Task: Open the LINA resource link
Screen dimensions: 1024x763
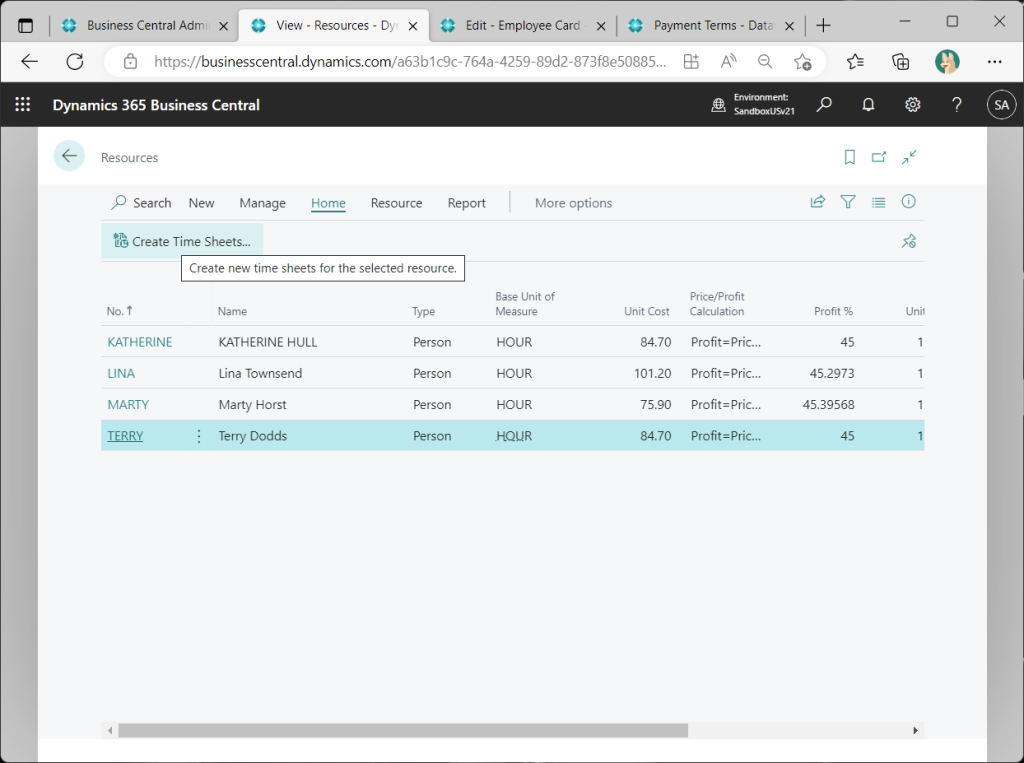Action: click(121, 373)
